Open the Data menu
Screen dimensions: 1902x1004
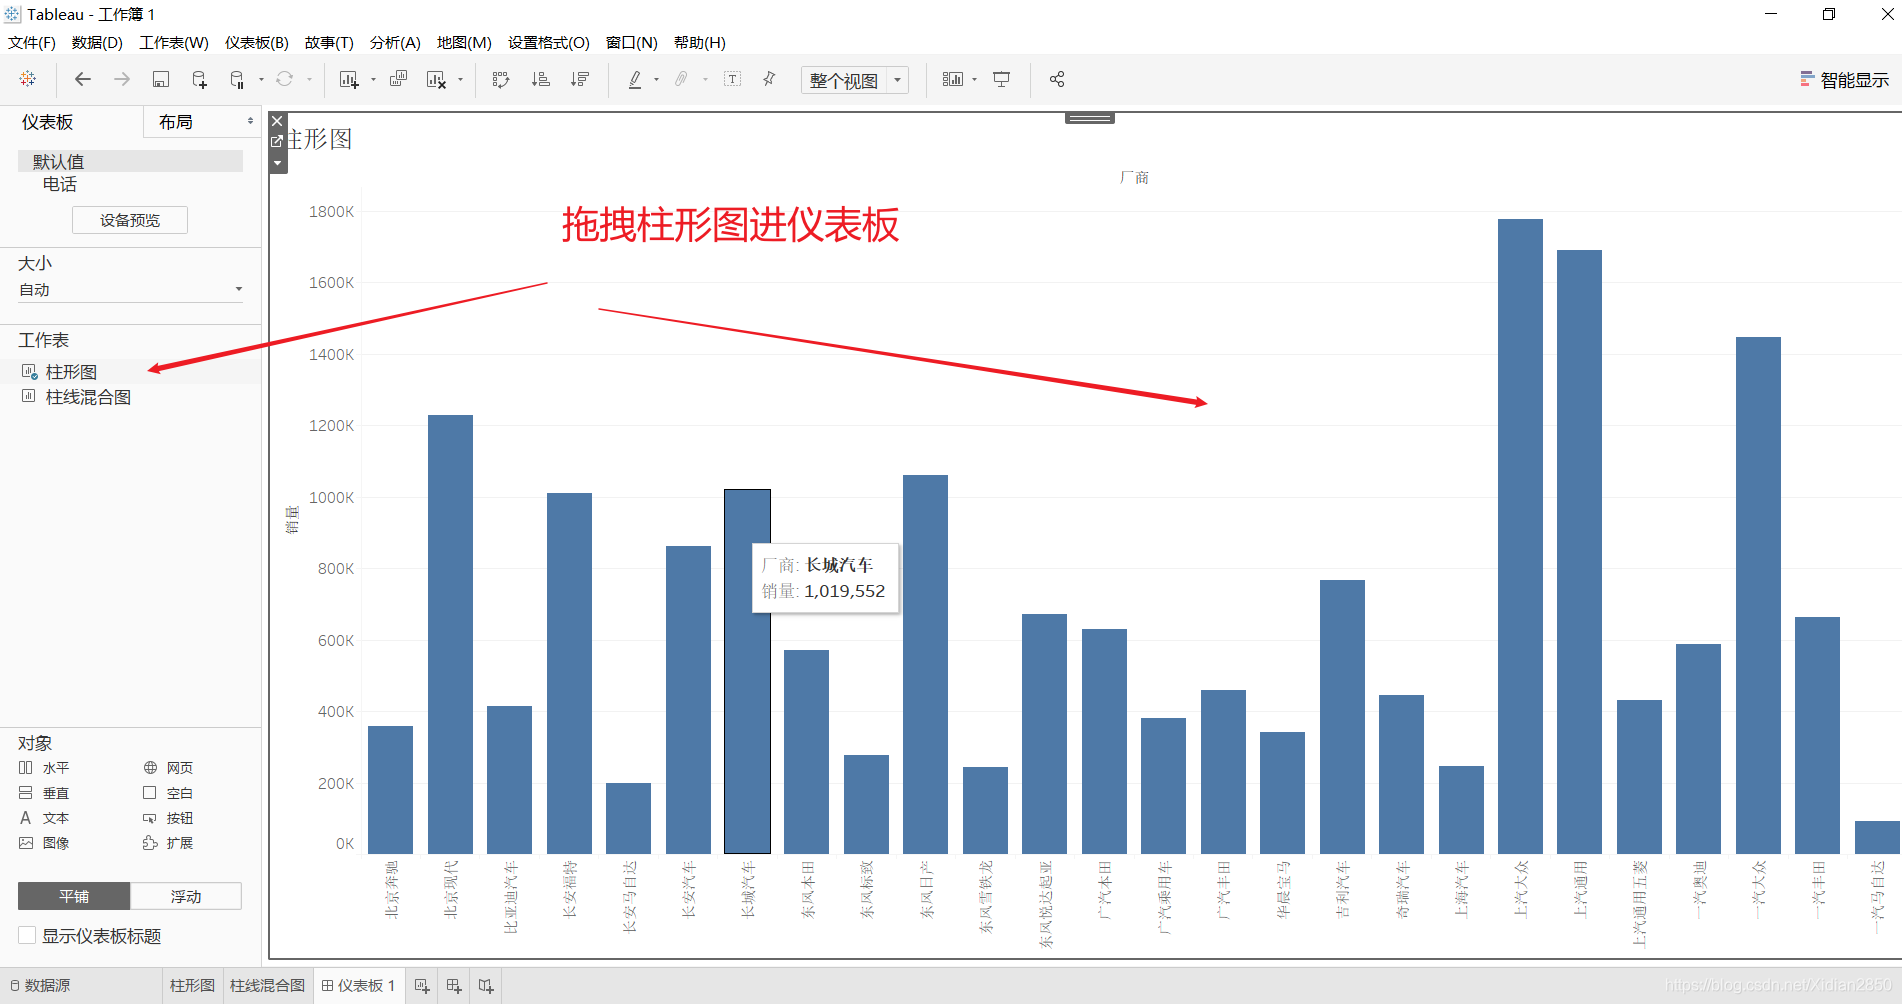tap(97, 43)
